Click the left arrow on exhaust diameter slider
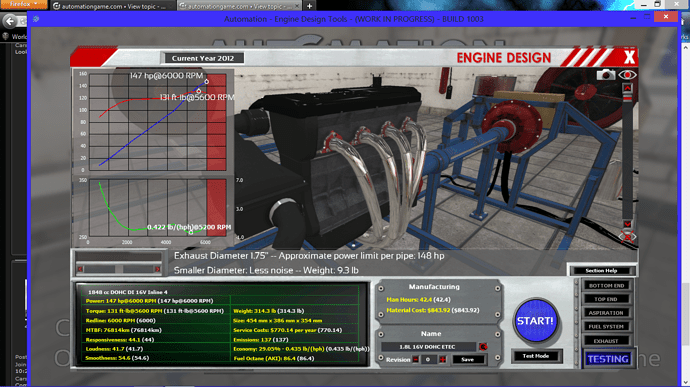Screen dimensions: 690x387 (81, 269)
